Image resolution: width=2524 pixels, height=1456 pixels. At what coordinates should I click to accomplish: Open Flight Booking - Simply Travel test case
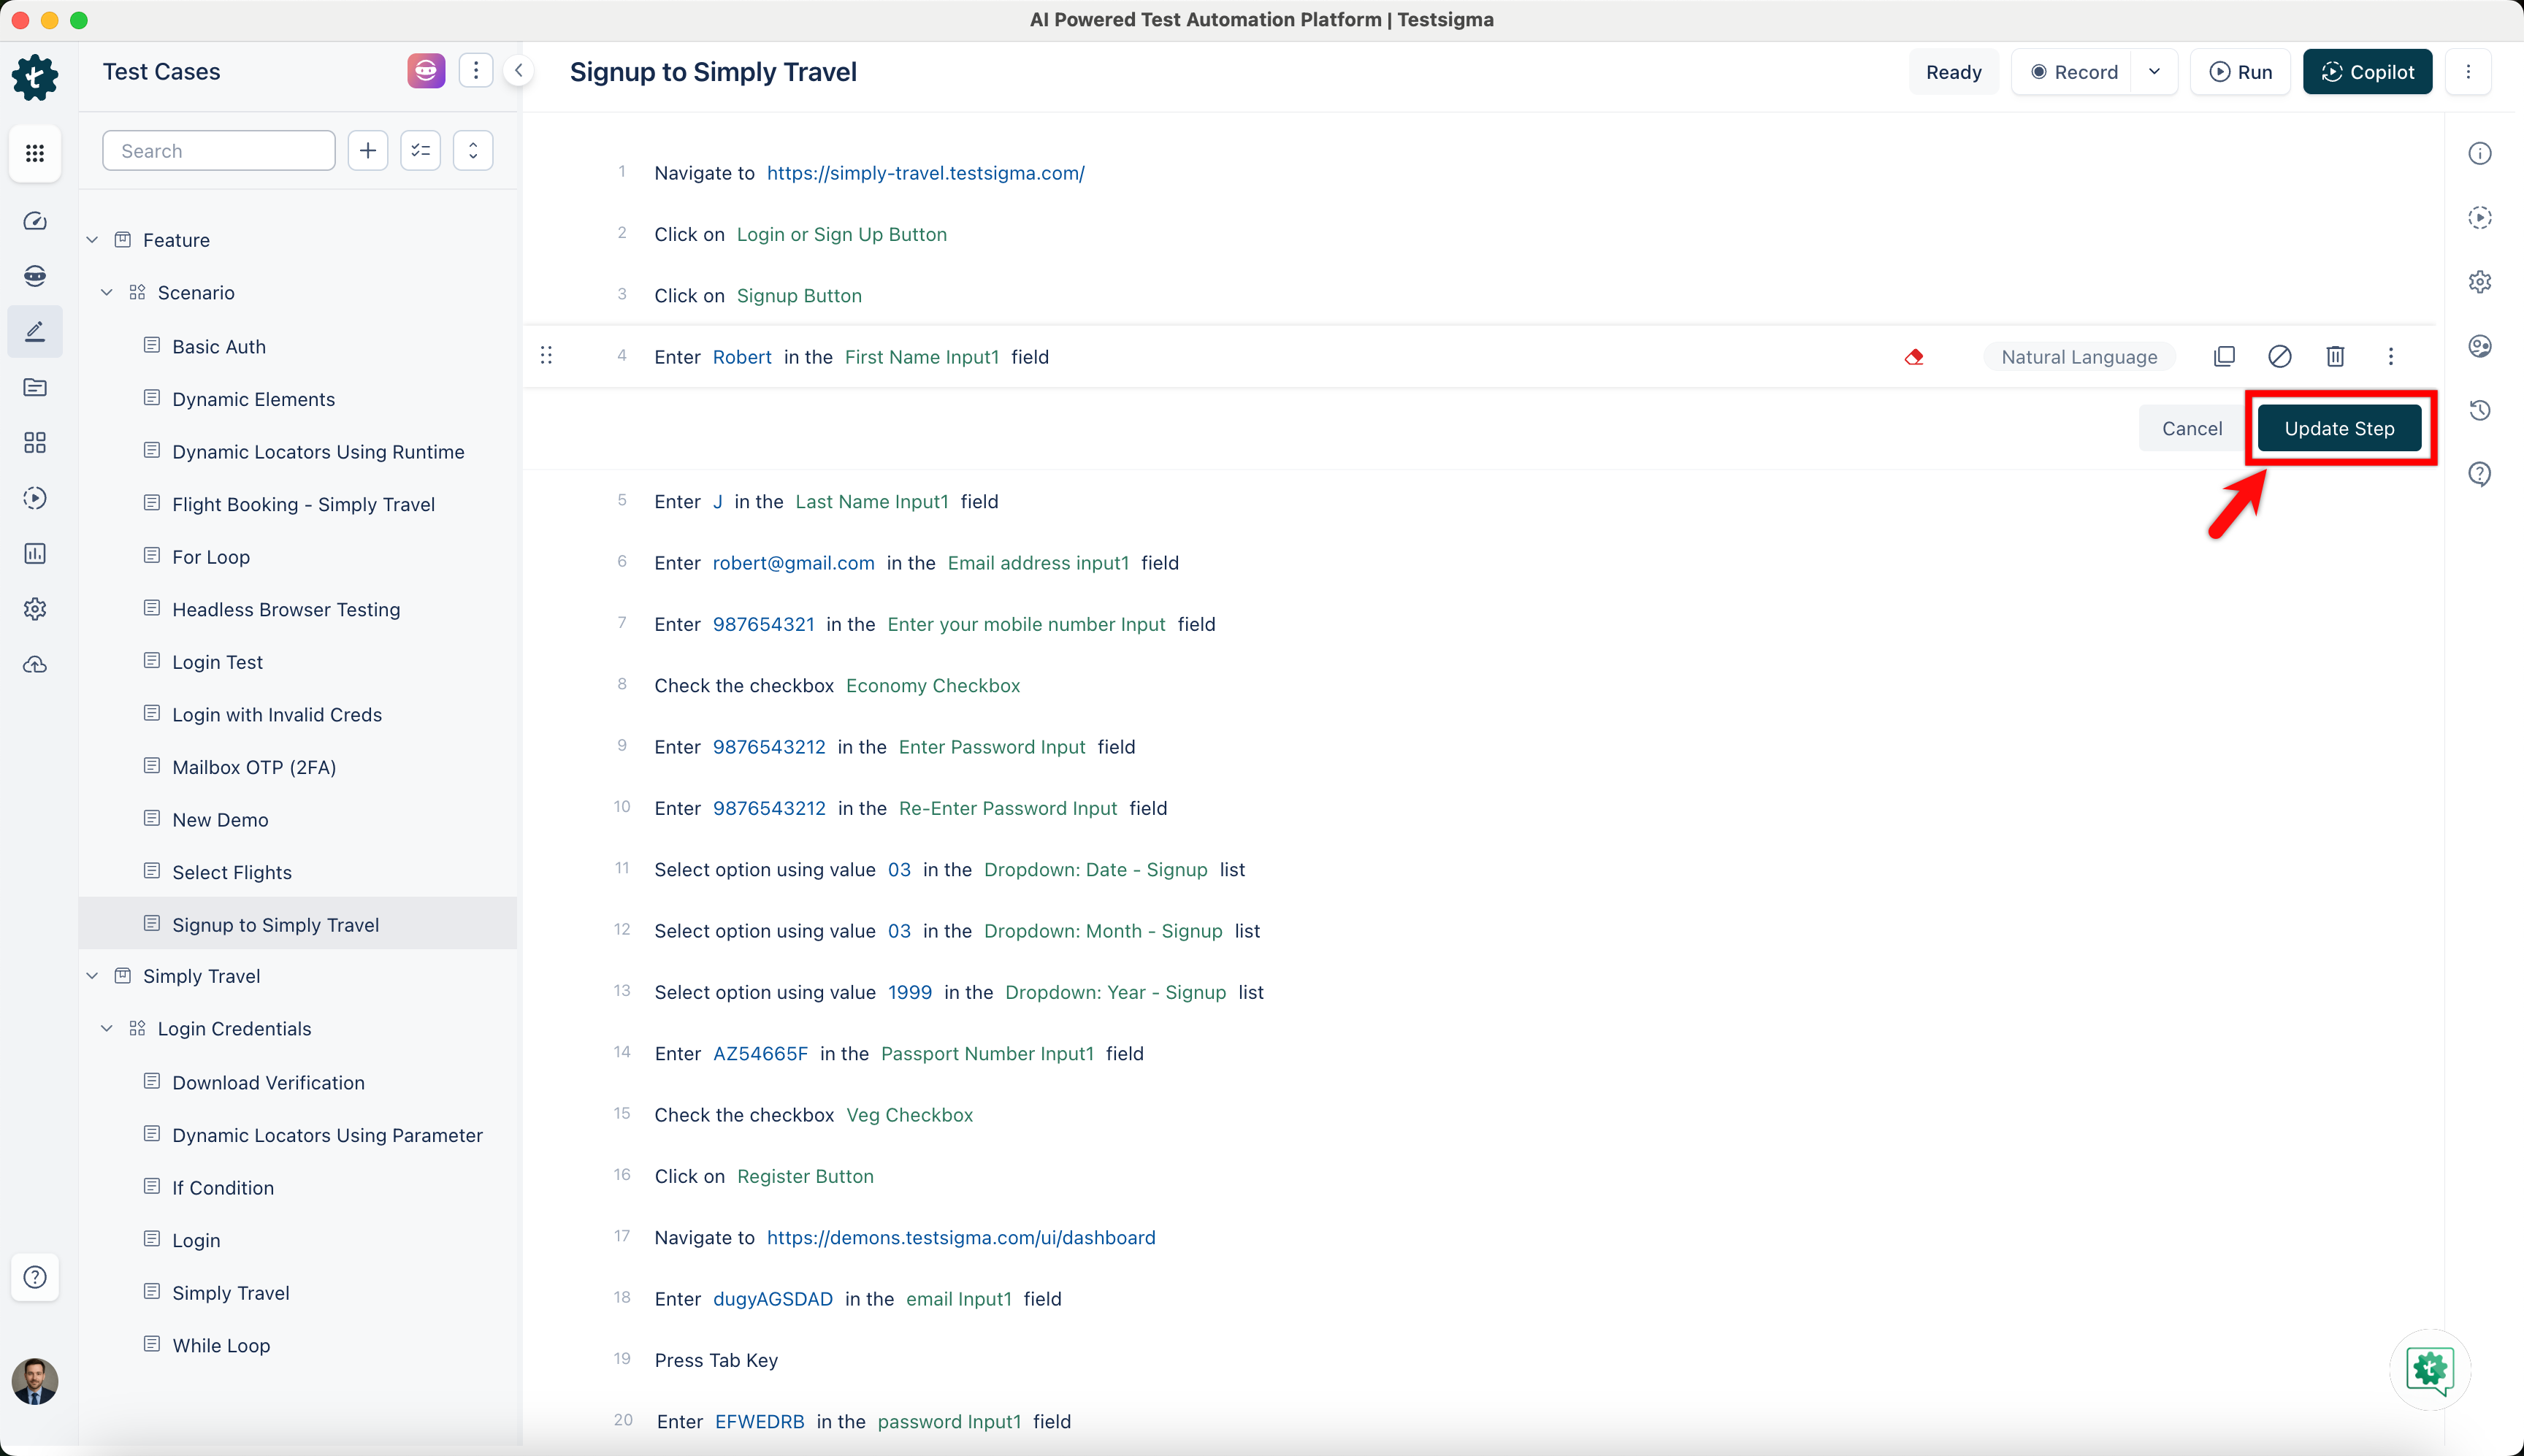click(x=303, y=504)
